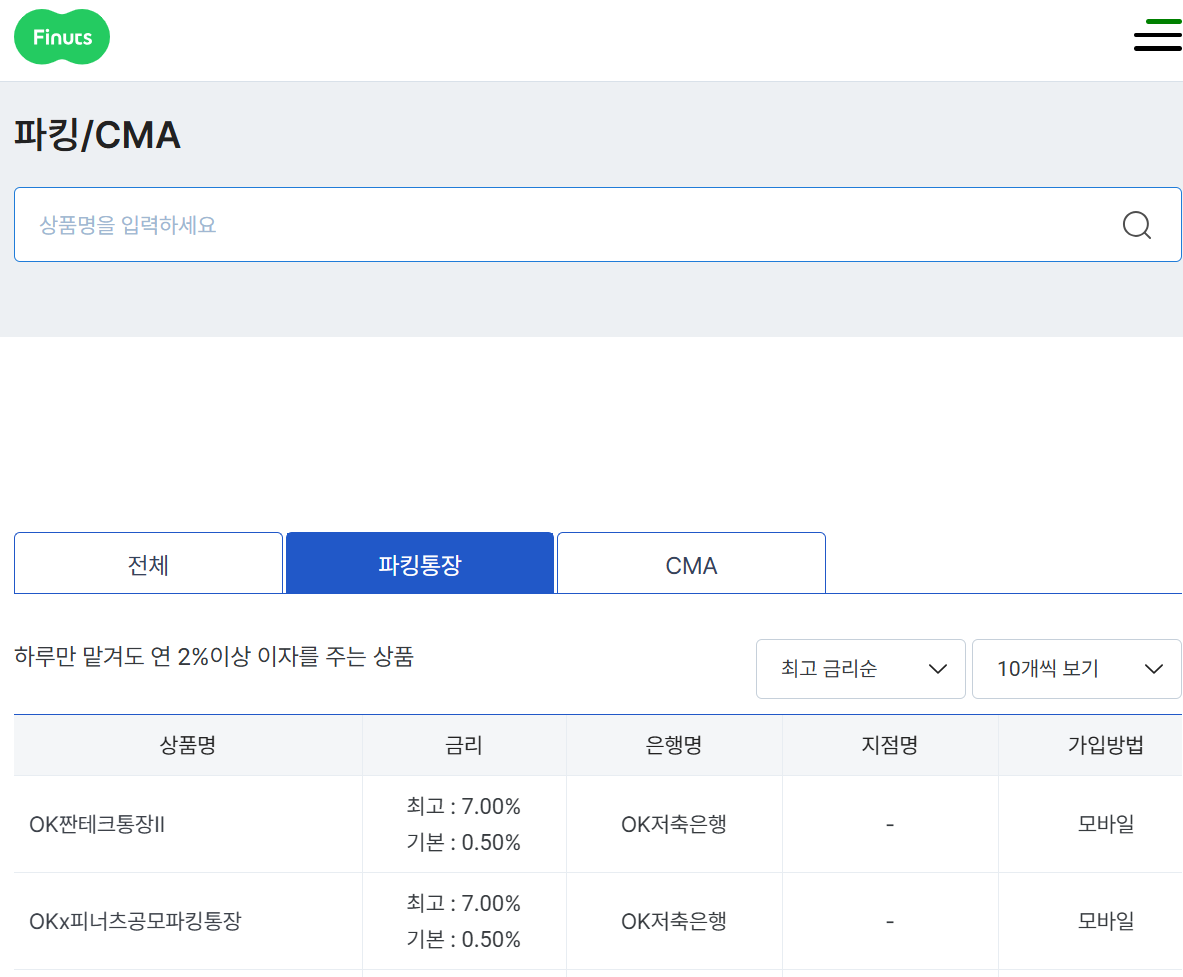Viewport: 1183px width, 977px height.
Task: Click the Finuts logo
Action: [x=62, y=37]
